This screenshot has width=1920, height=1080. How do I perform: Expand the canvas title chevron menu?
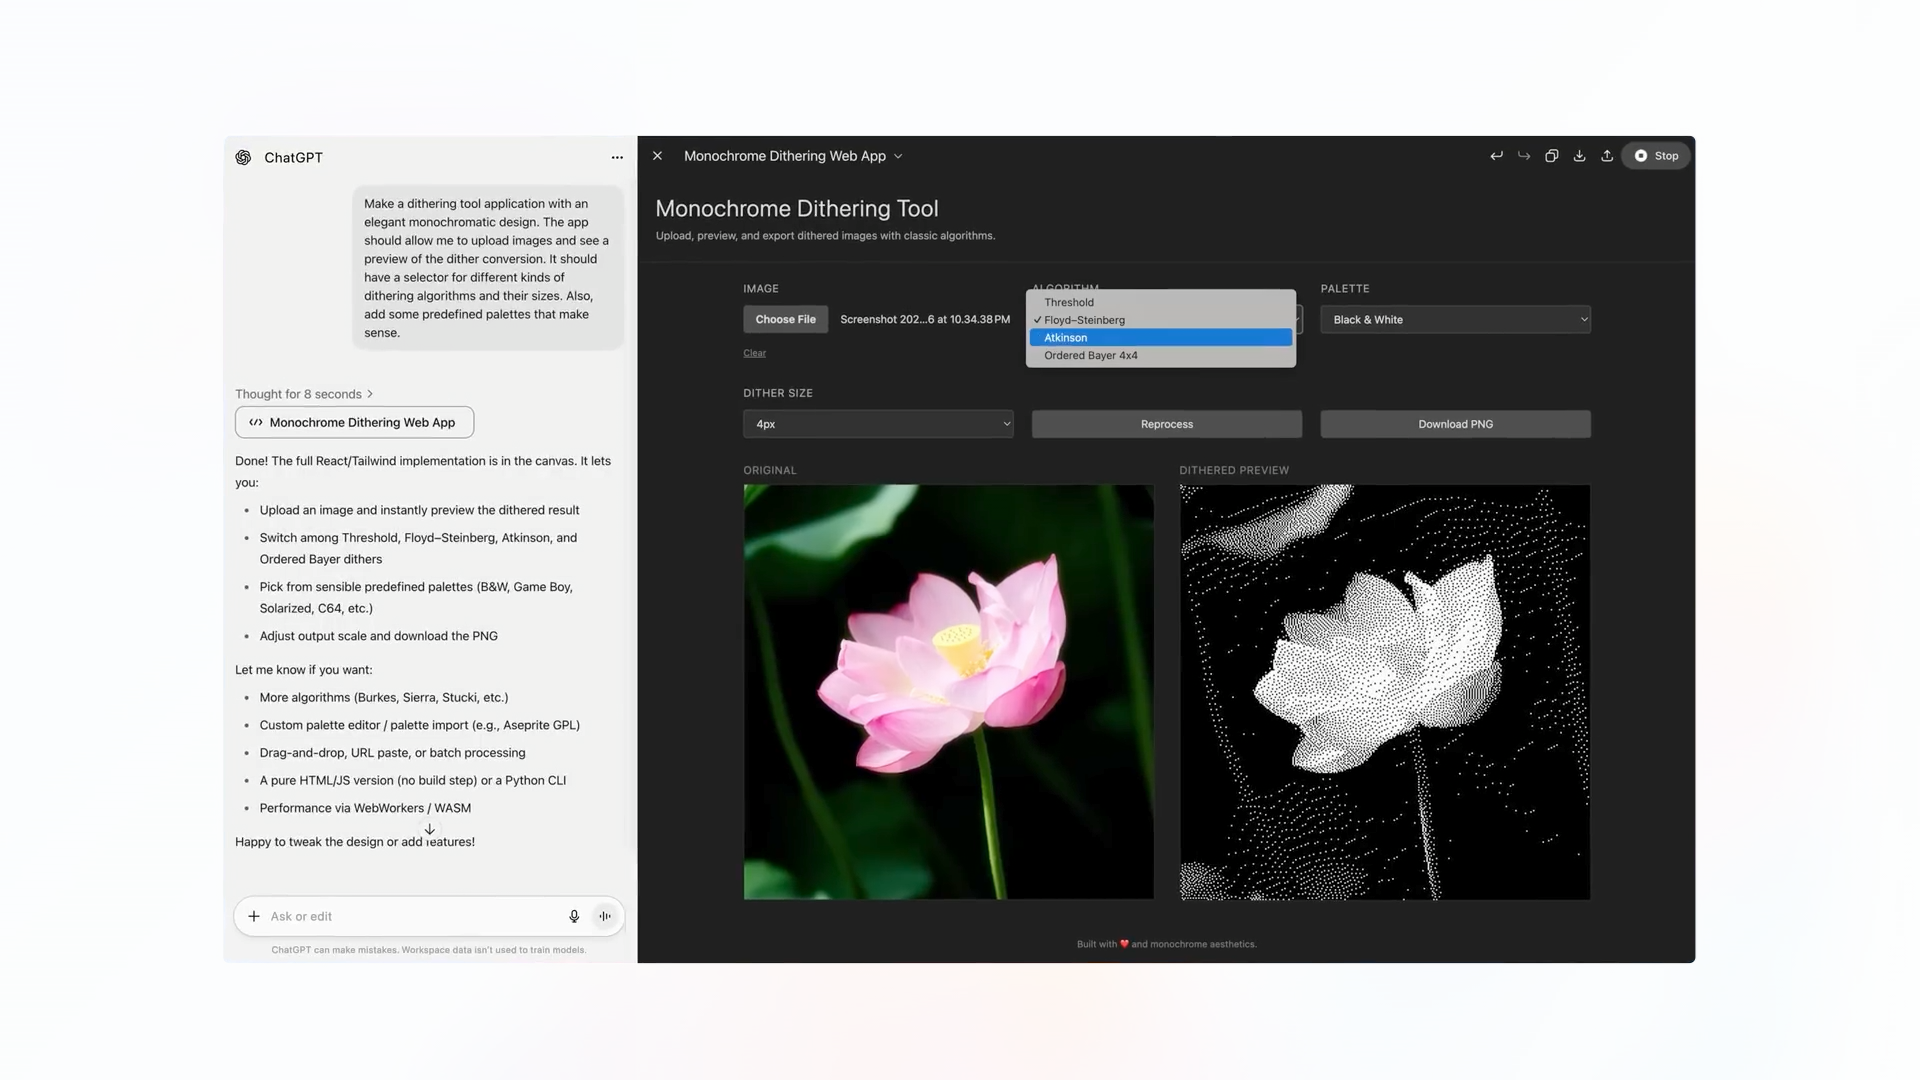(x=898, y=156)
